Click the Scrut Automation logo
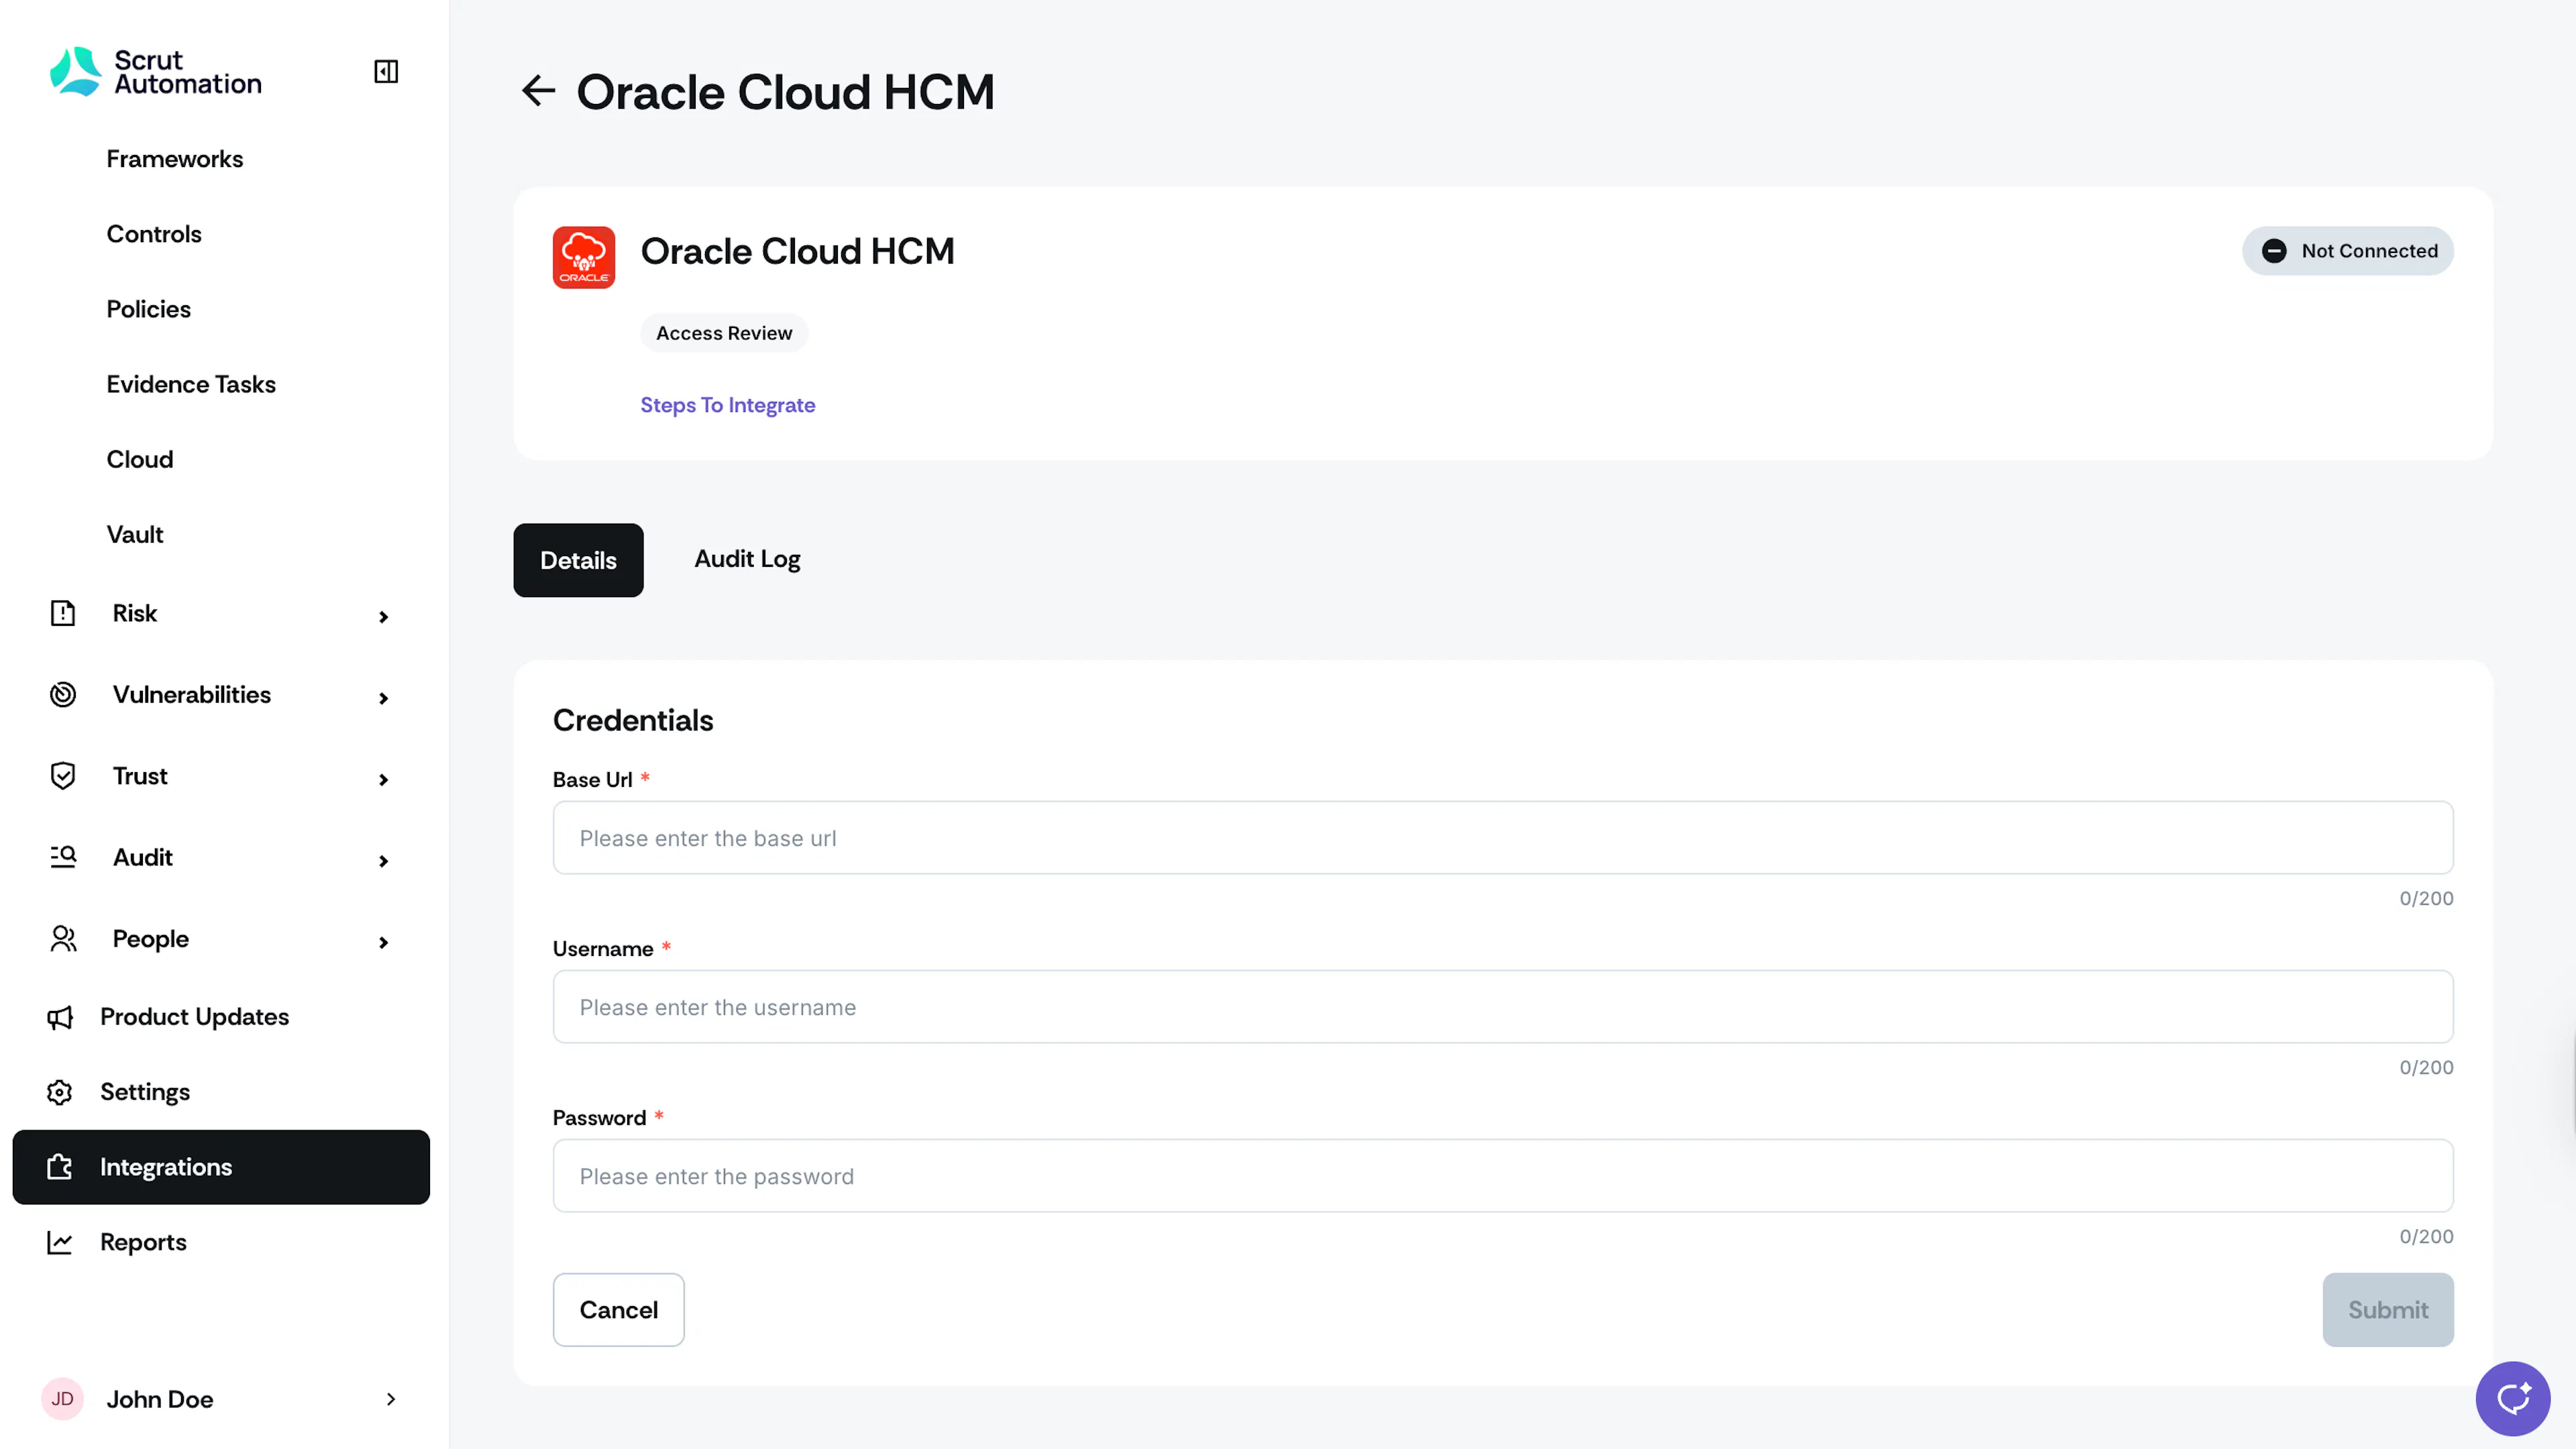 tap(156, 72)
